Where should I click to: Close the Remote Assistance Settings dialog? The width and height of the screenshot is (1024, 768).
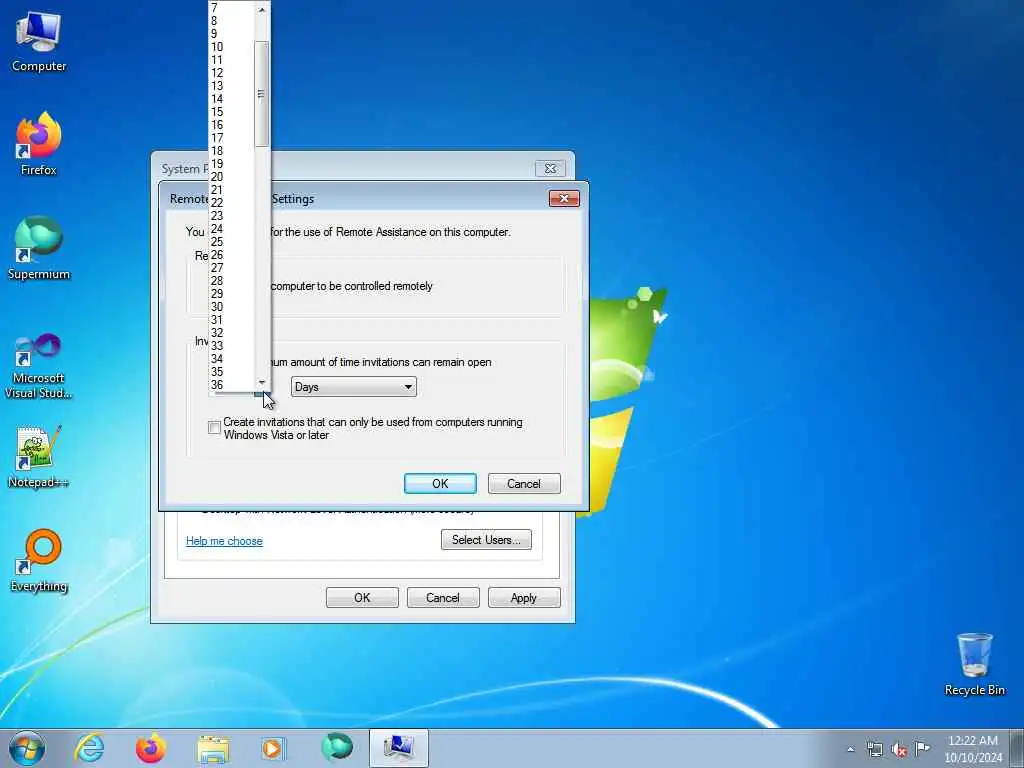click(x=564, y=199)
